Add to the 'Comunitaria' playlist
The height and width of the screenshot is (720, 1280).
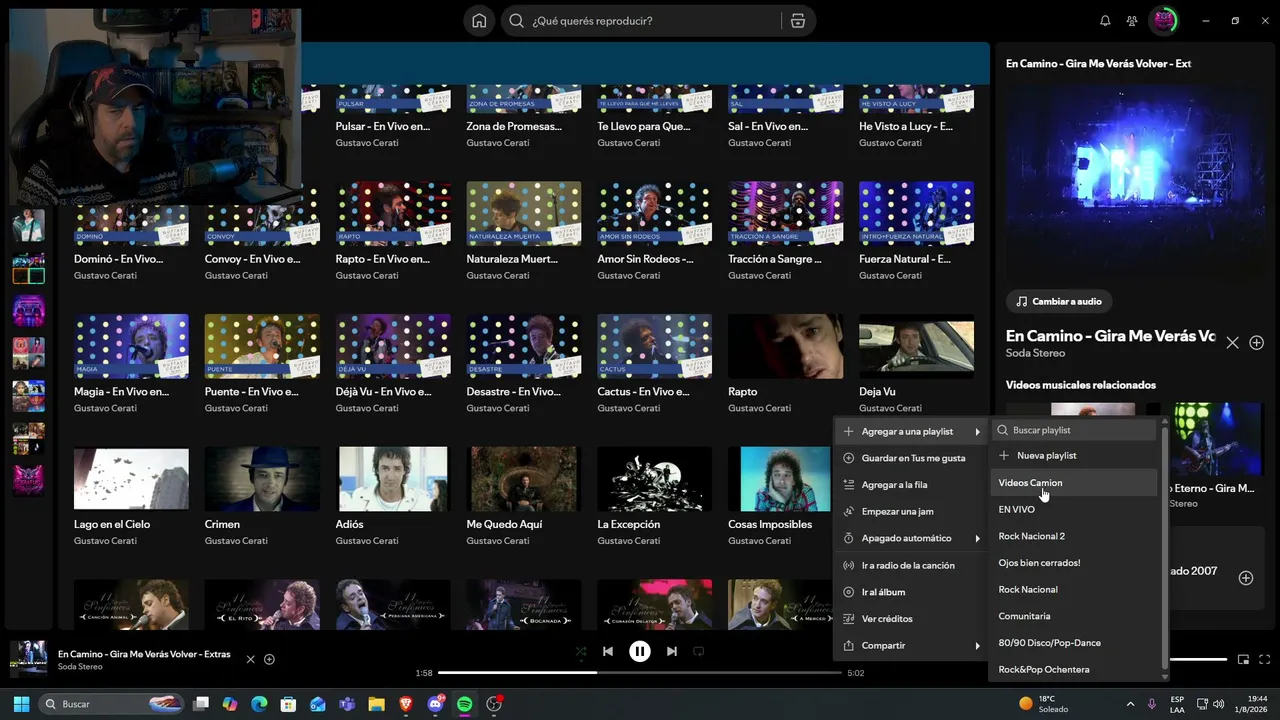pos(1075,616)
